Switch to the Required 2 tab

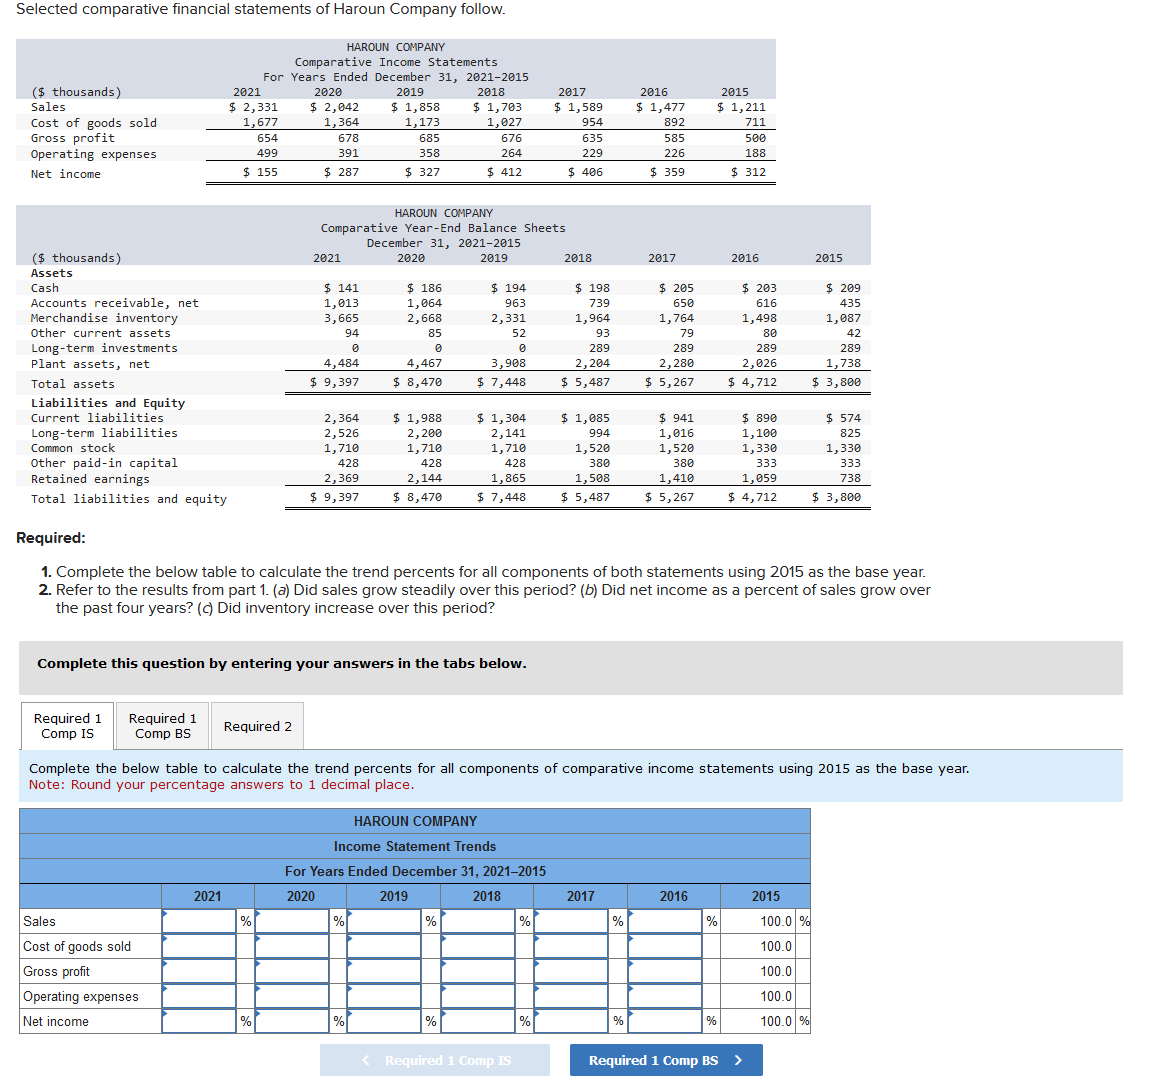click(258, 726)
